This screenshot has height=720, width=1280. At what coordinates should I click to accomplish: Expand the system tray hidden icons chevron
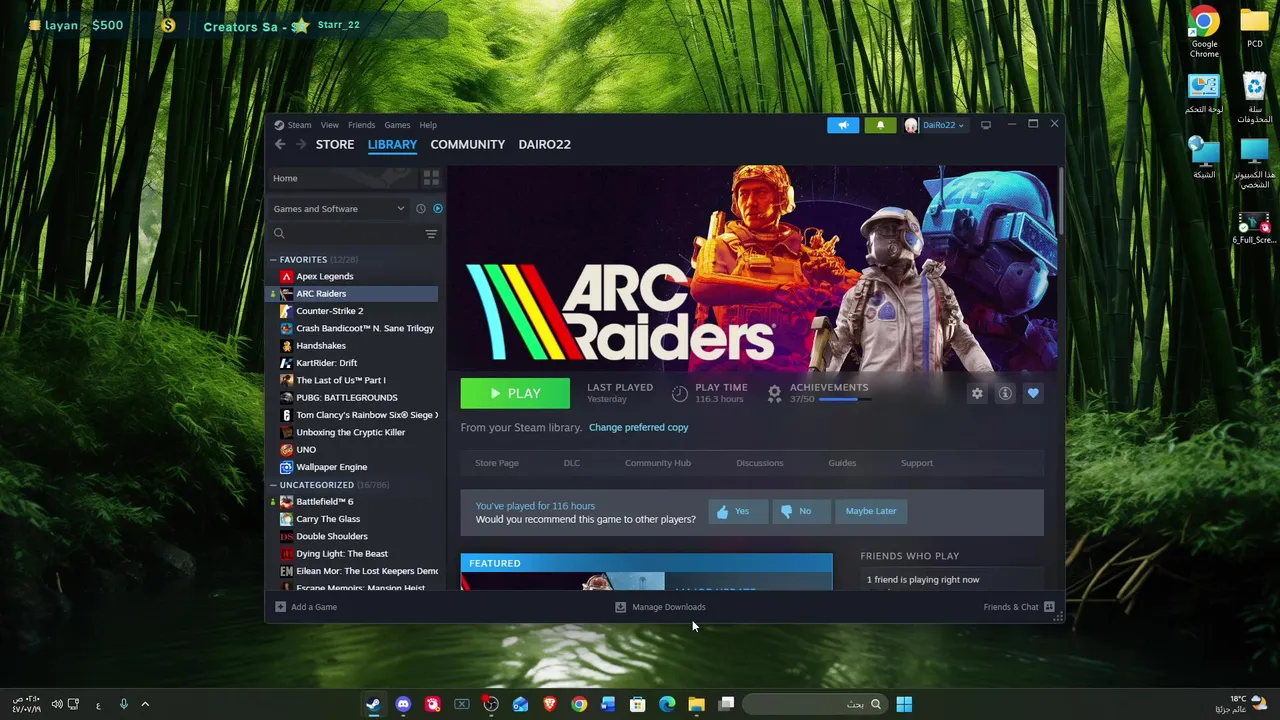pos(145,704)
